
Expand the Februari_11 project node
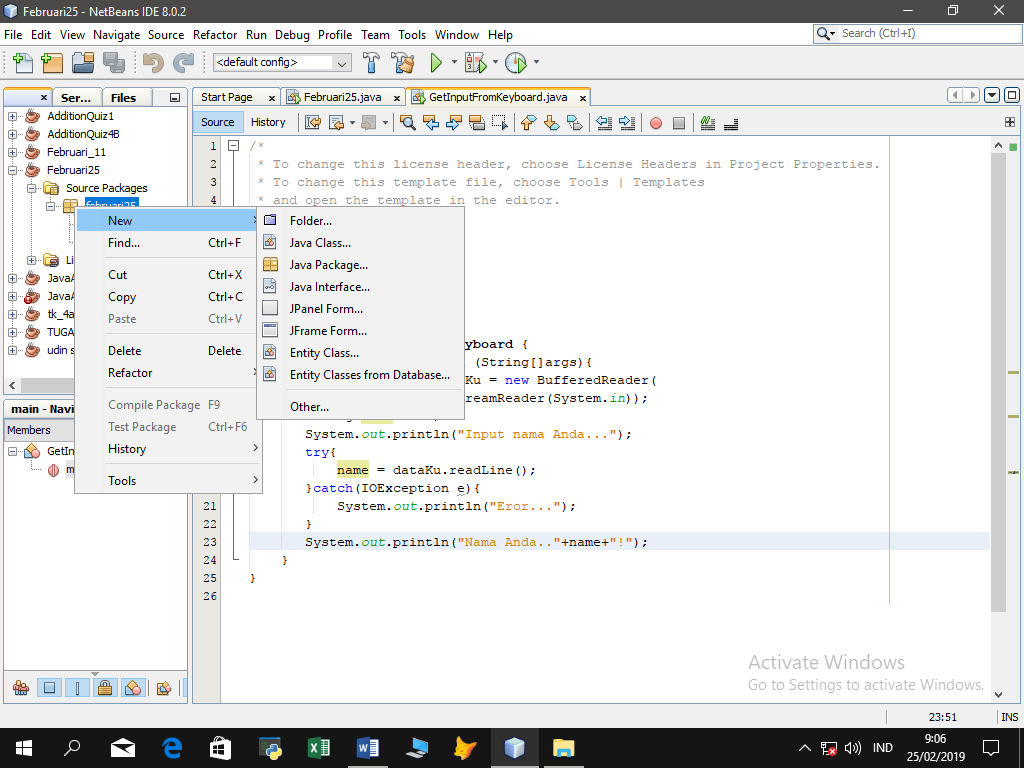(x=12, y=152)
